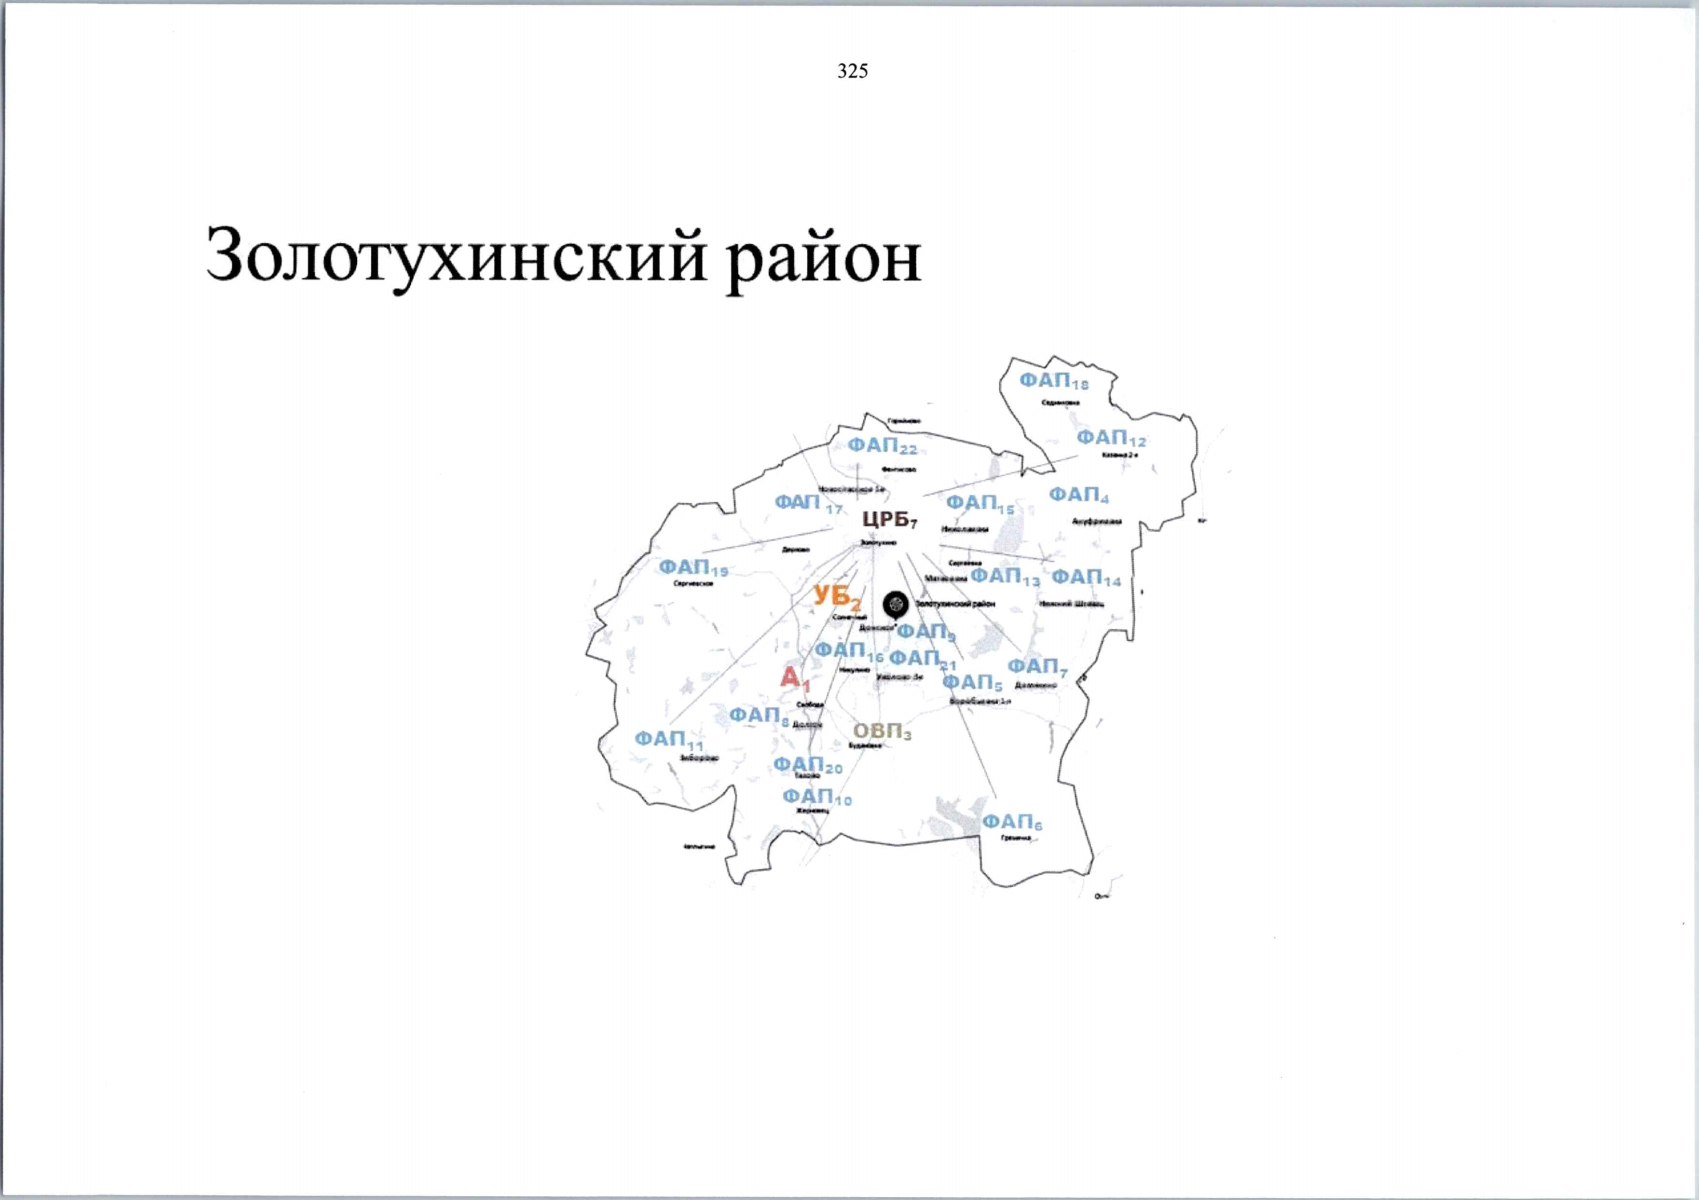
Task: Click the page number 325
Action: click(x=851, y=71)
